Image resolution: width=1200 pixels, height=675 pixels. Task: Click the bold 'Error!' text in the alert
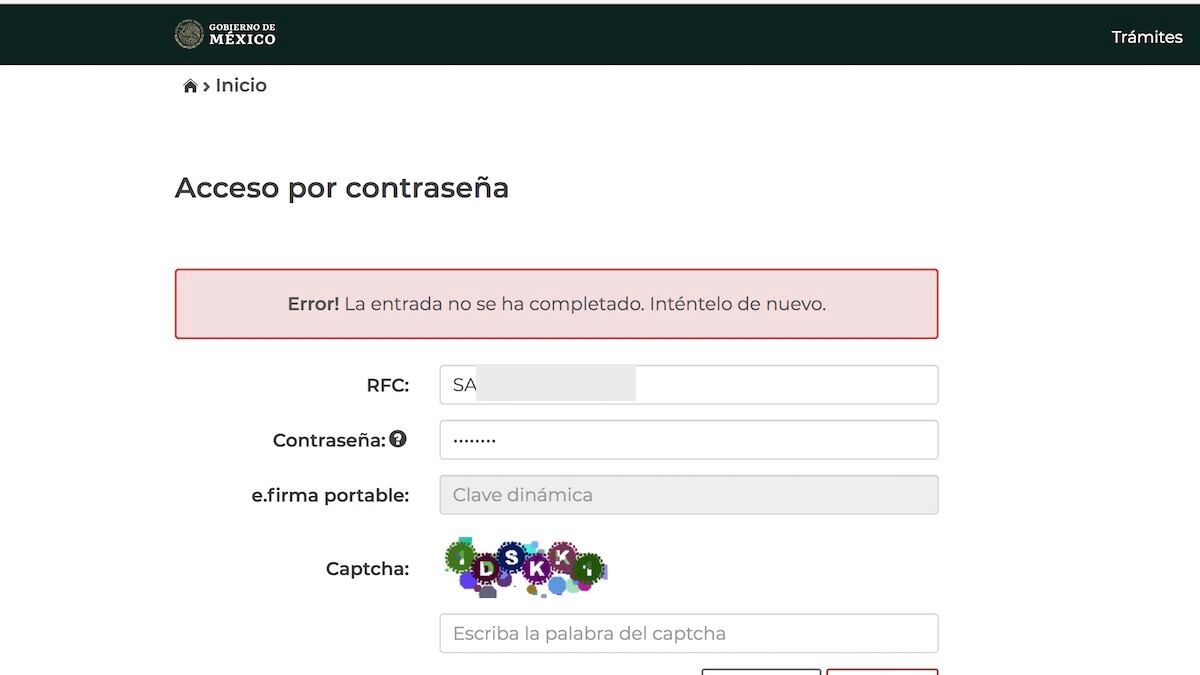coord(313,304)
